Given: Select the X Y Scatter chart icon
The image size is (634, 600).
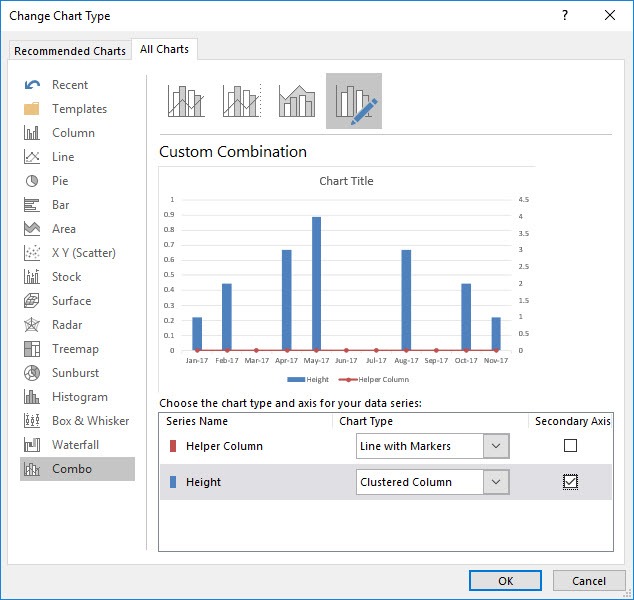Looking at the screenshot, I should tap(32, 253).
